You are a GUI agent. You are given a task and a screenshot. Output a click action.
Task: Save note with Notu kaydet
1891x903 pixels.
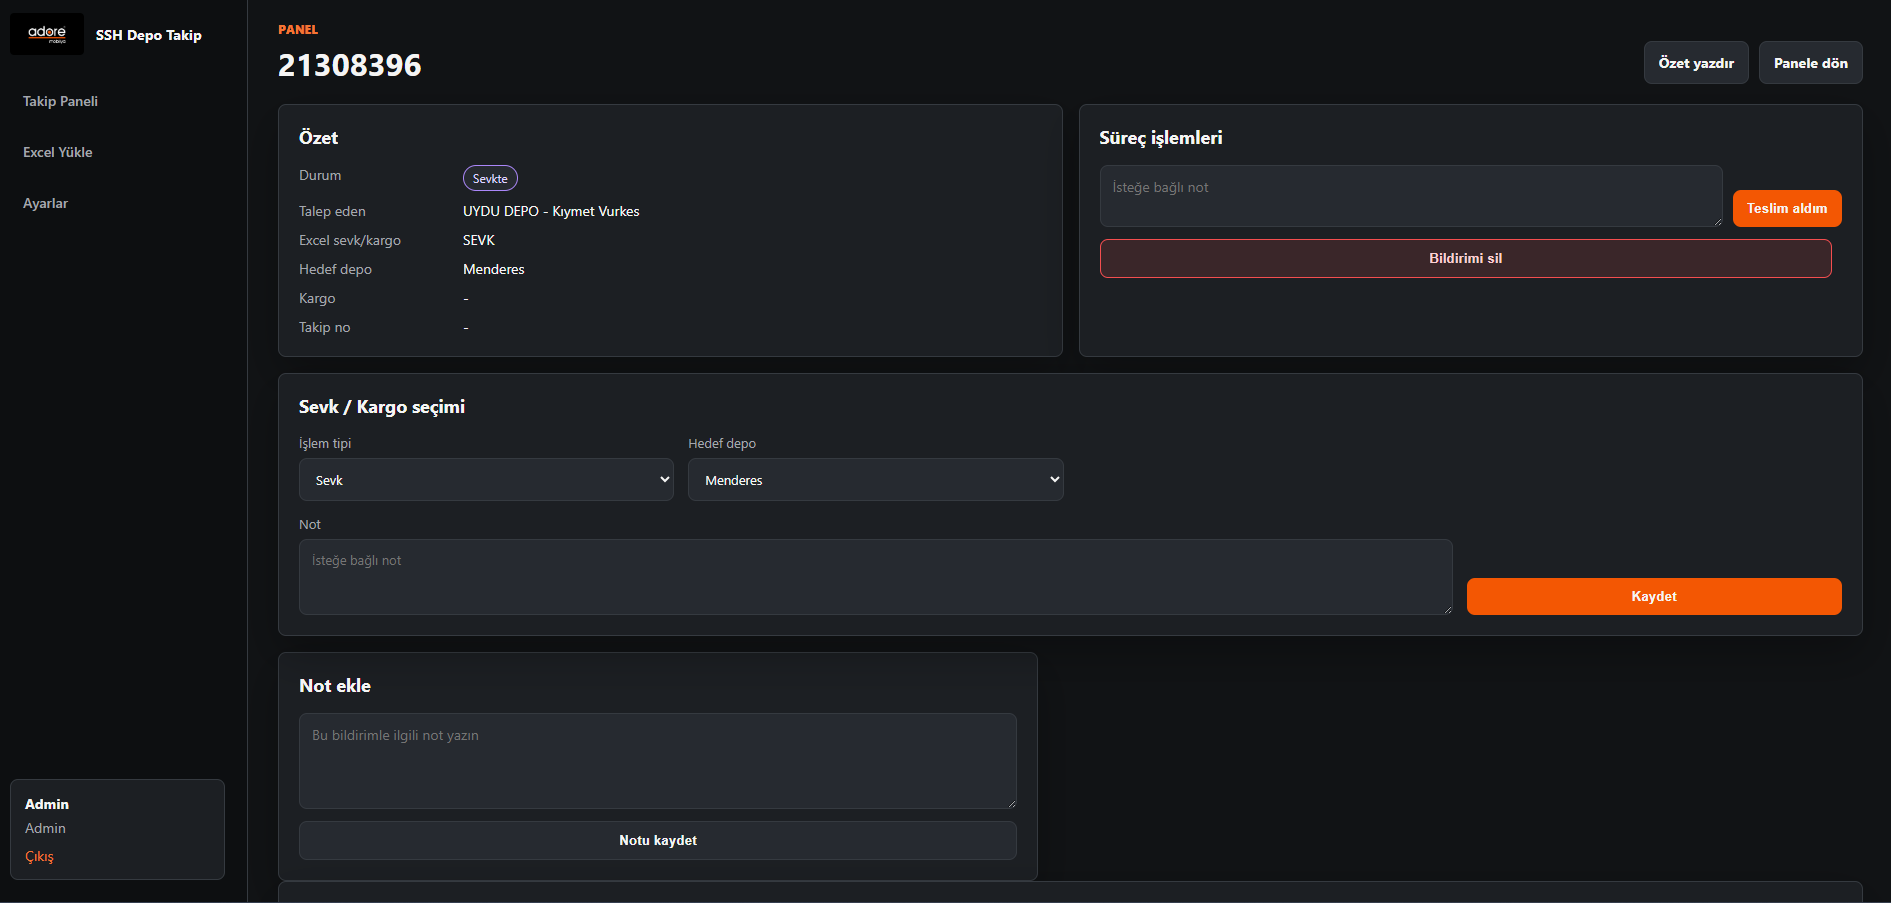(x=658, y=840)
